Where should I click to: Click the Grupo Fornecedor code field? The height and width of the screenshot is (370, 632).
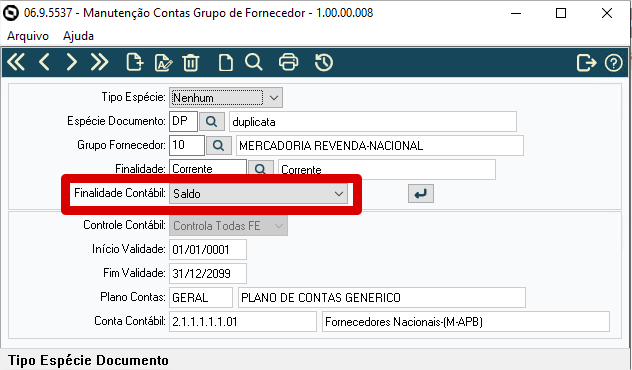tap(187, 146)
